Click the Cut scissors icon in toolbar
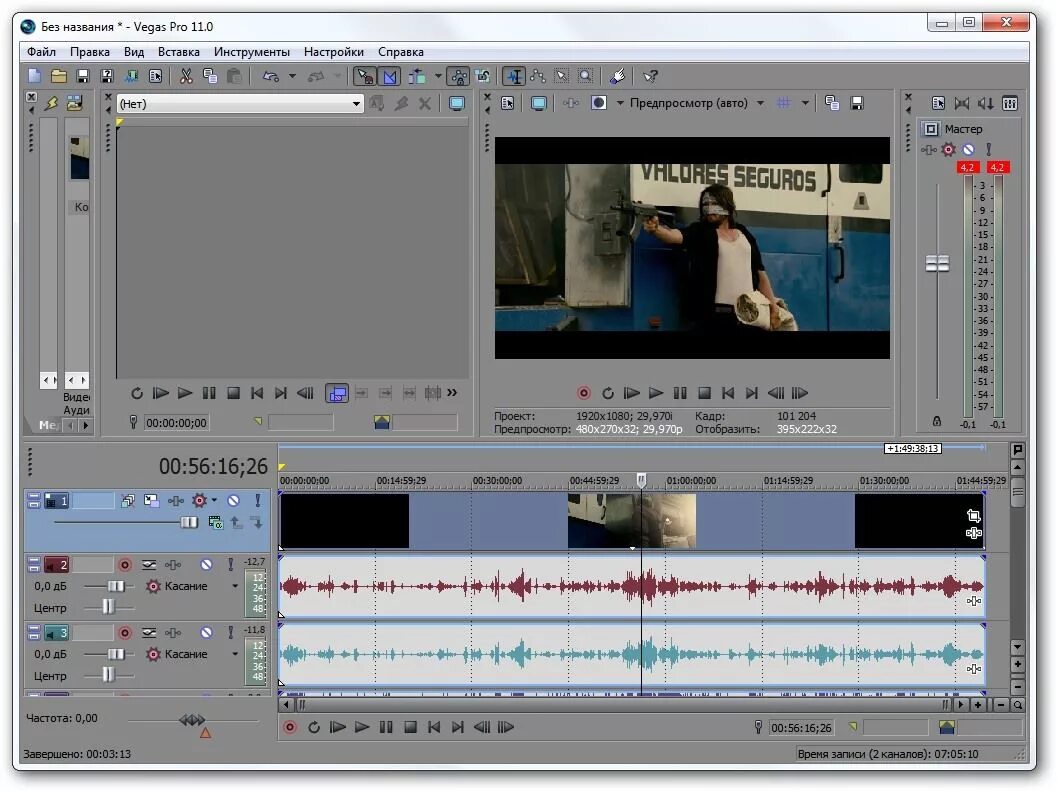 point(186,76)
